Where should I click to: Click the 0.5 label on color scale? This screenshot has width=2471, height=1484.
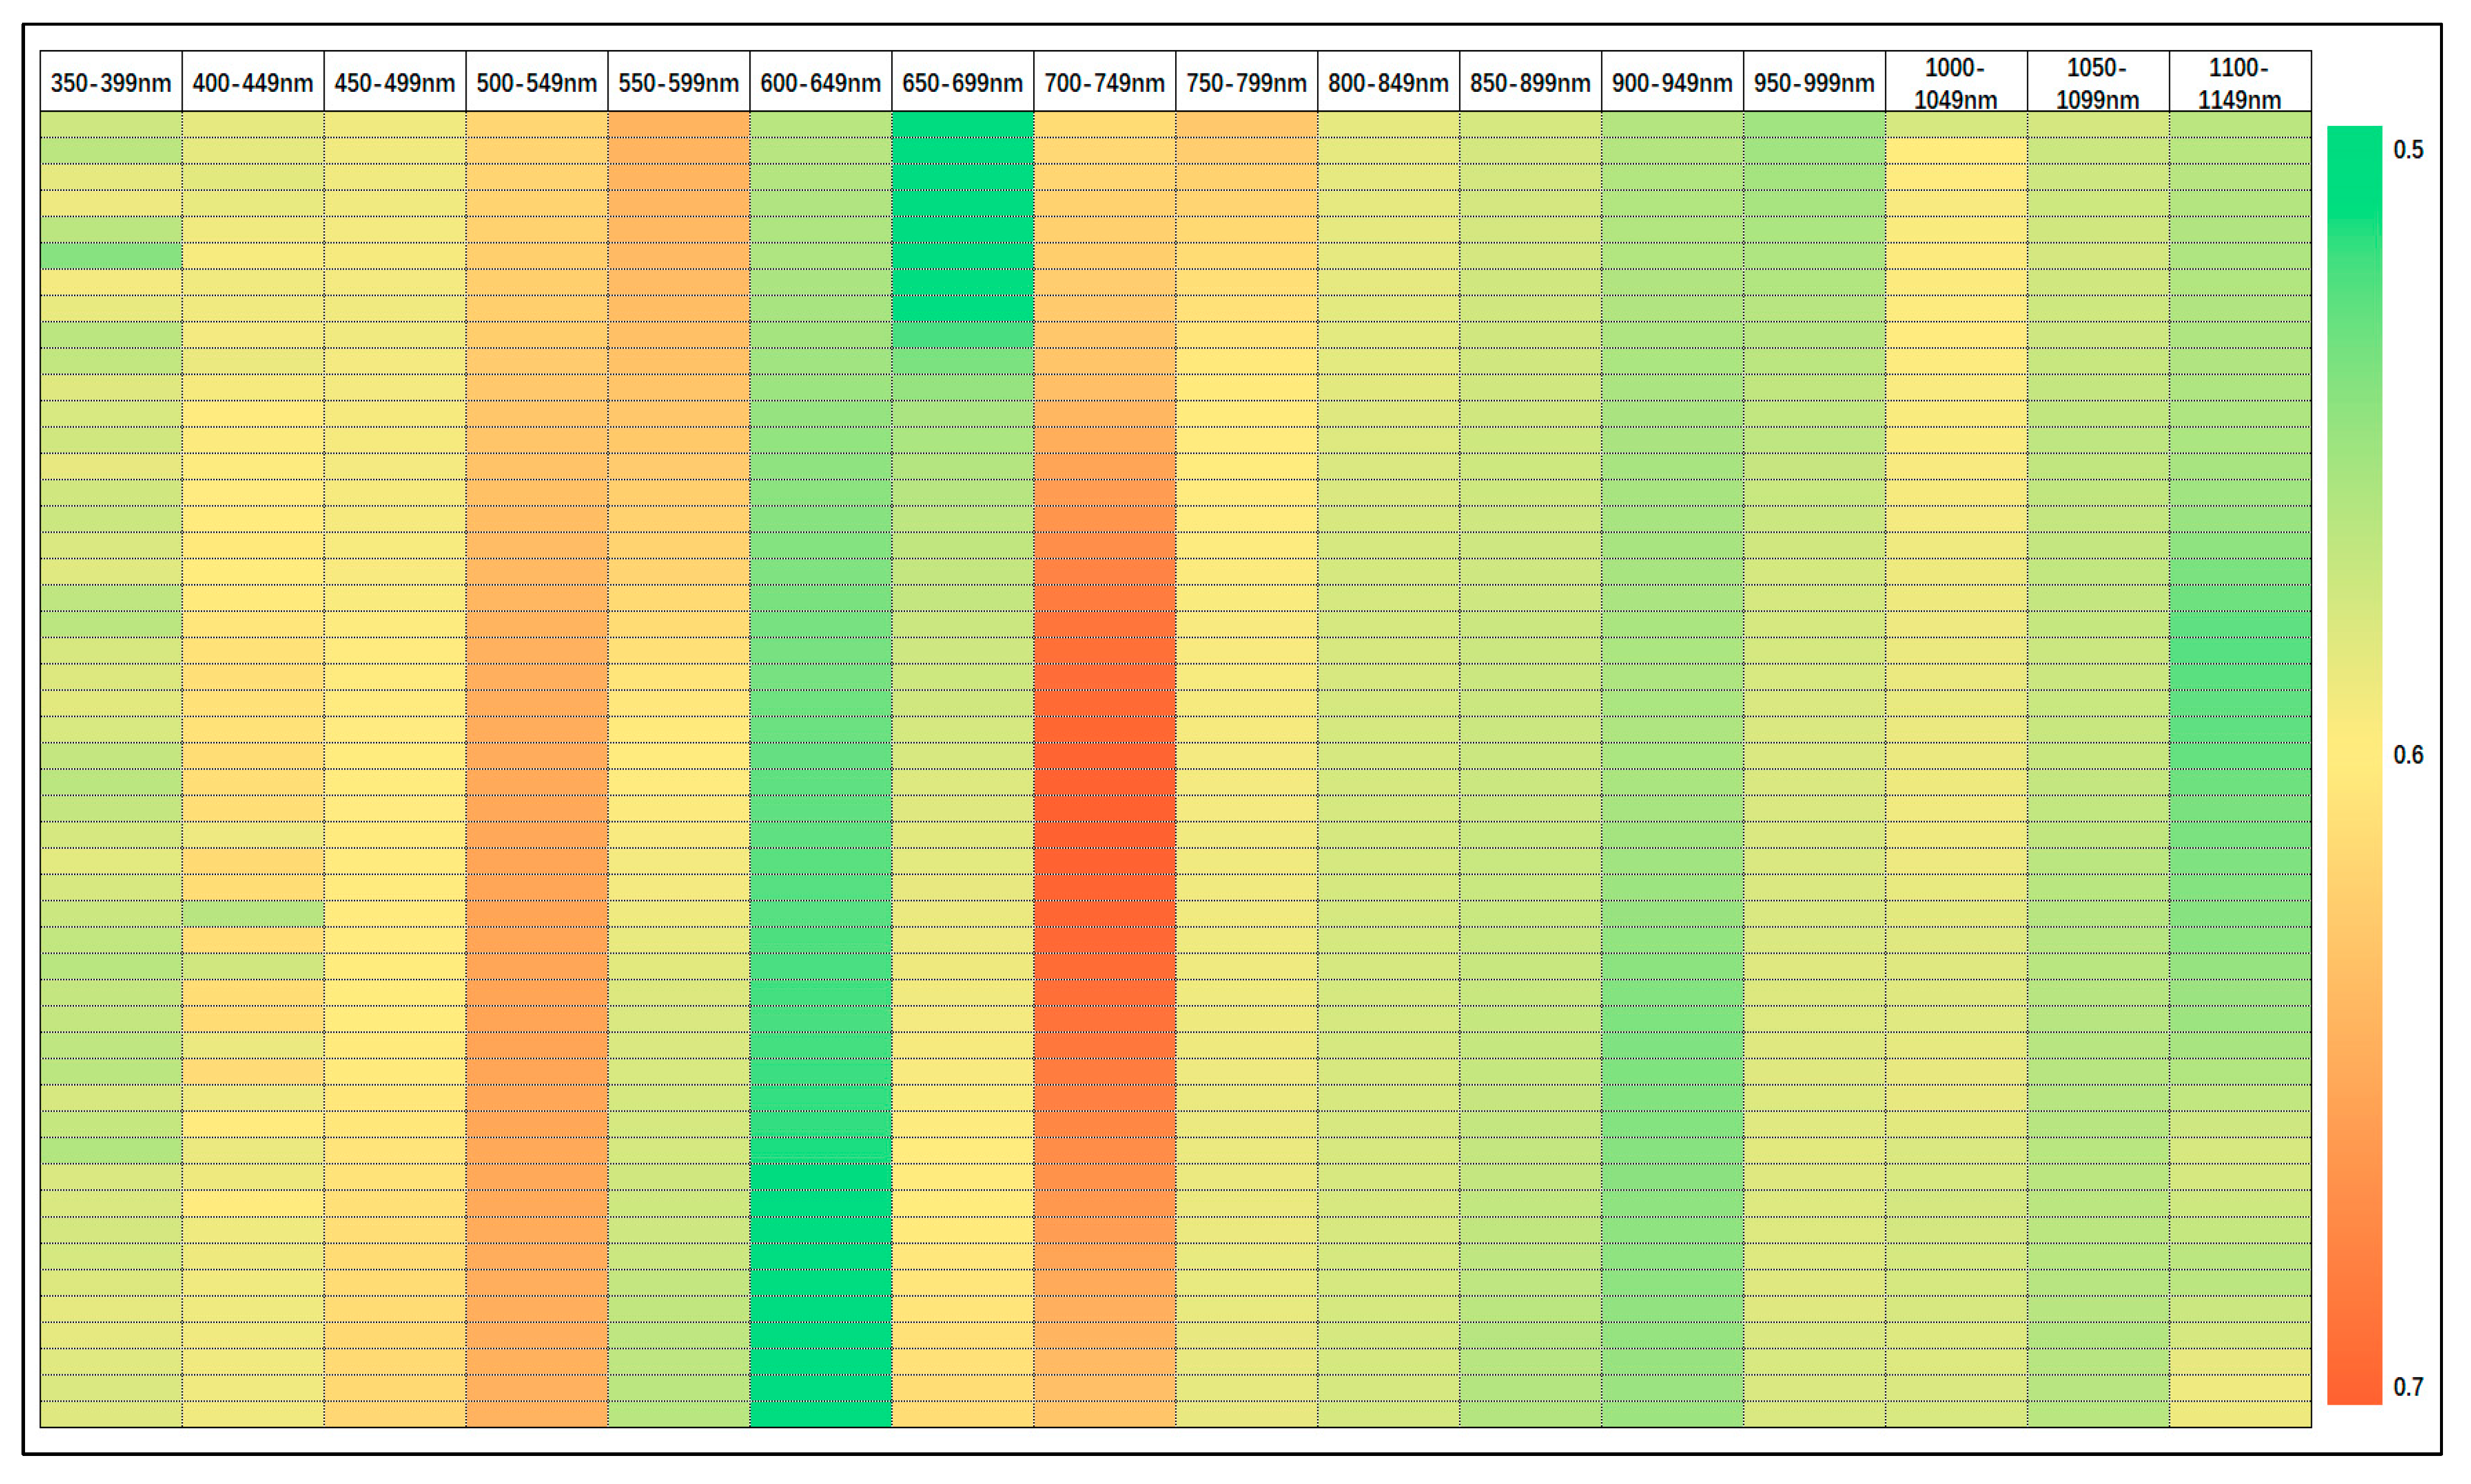[2408, 150]
